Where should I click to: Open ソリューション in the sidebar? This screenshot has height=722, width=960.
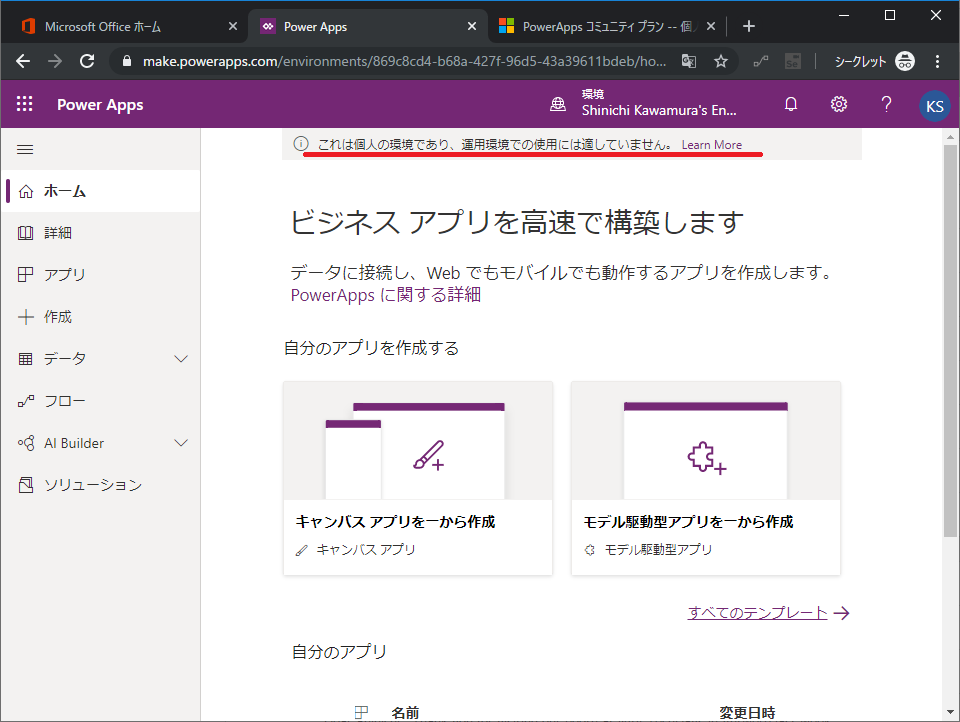101,485
